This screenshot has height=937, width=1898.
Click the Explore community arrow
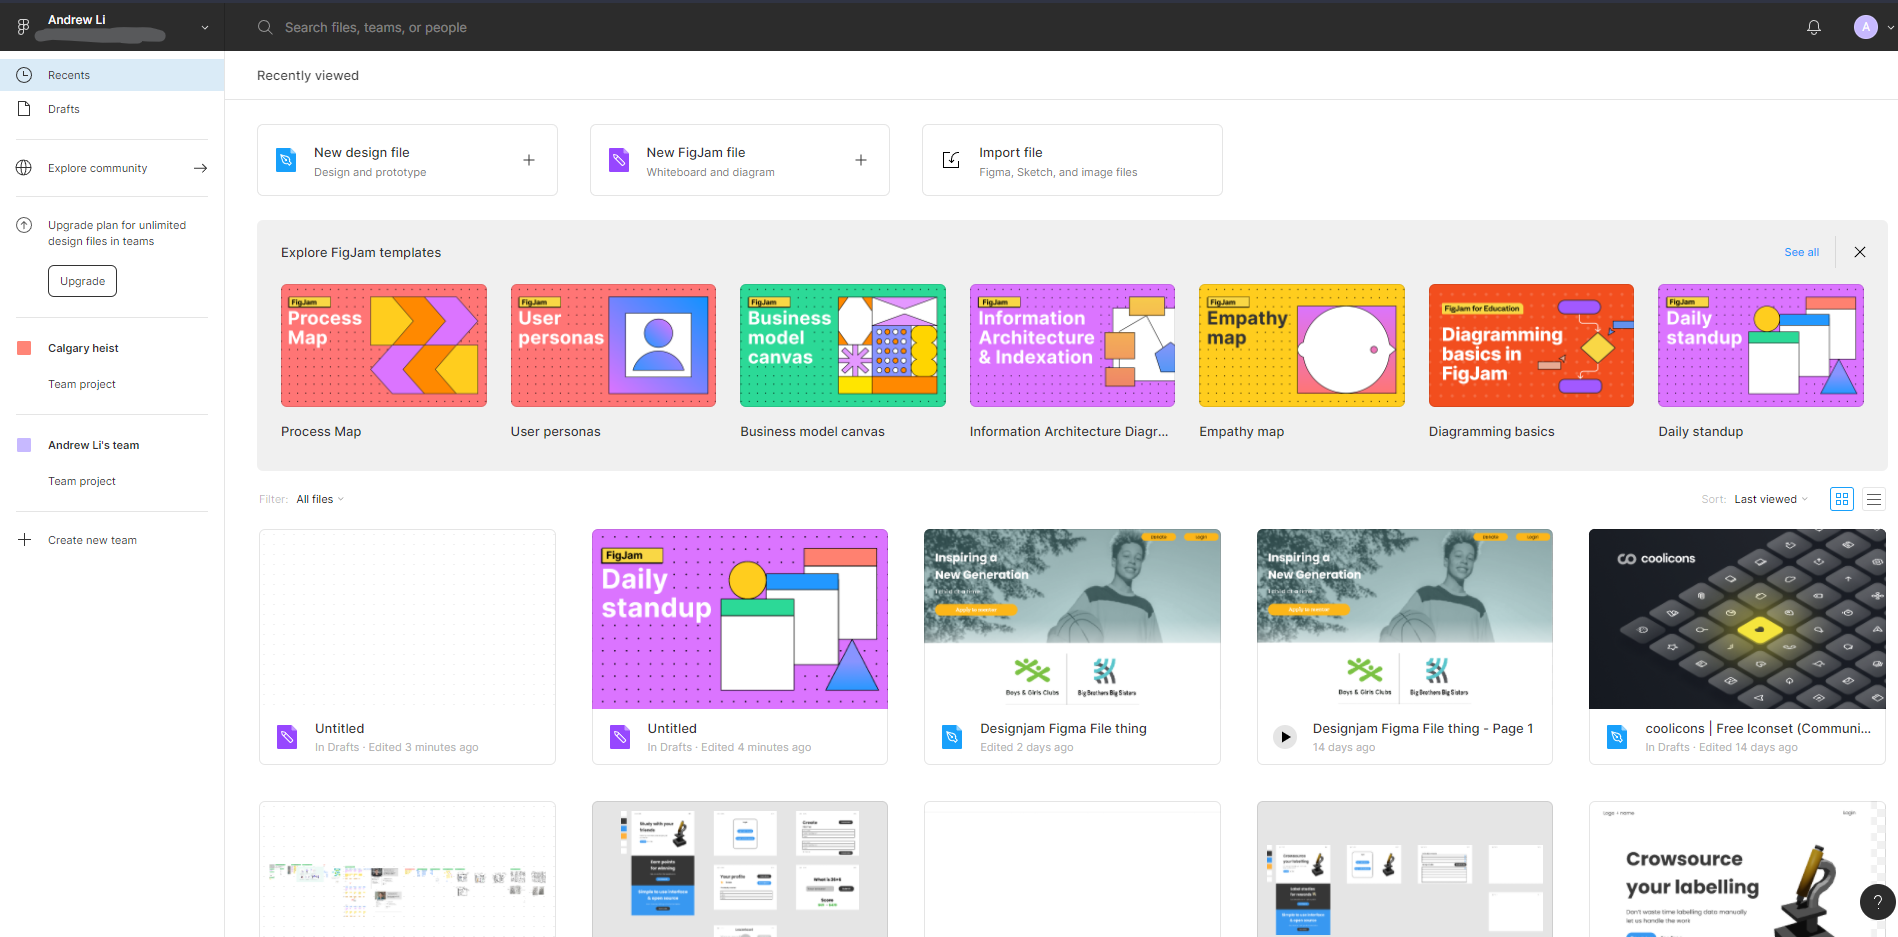tap(200, 168)
